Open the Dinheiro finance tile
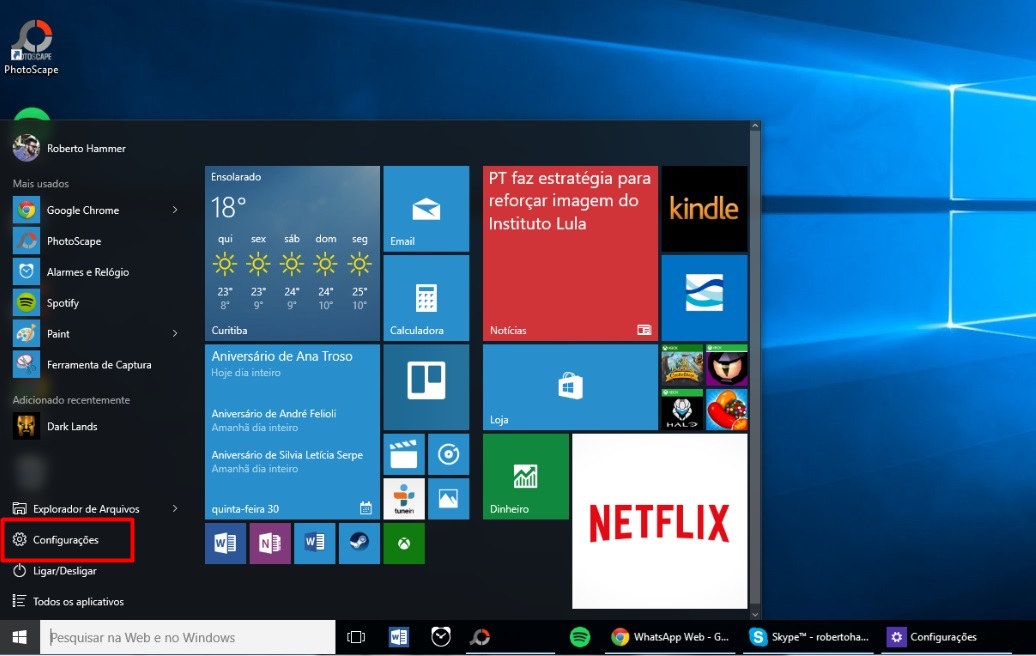 [526, 476]
